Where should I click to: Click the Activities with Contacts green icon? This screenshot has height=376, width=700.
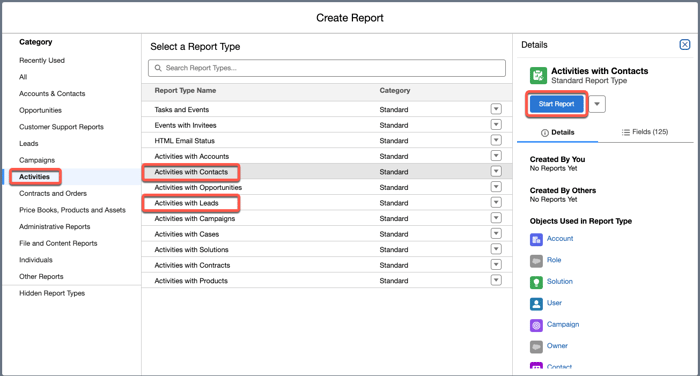point(538,75)
